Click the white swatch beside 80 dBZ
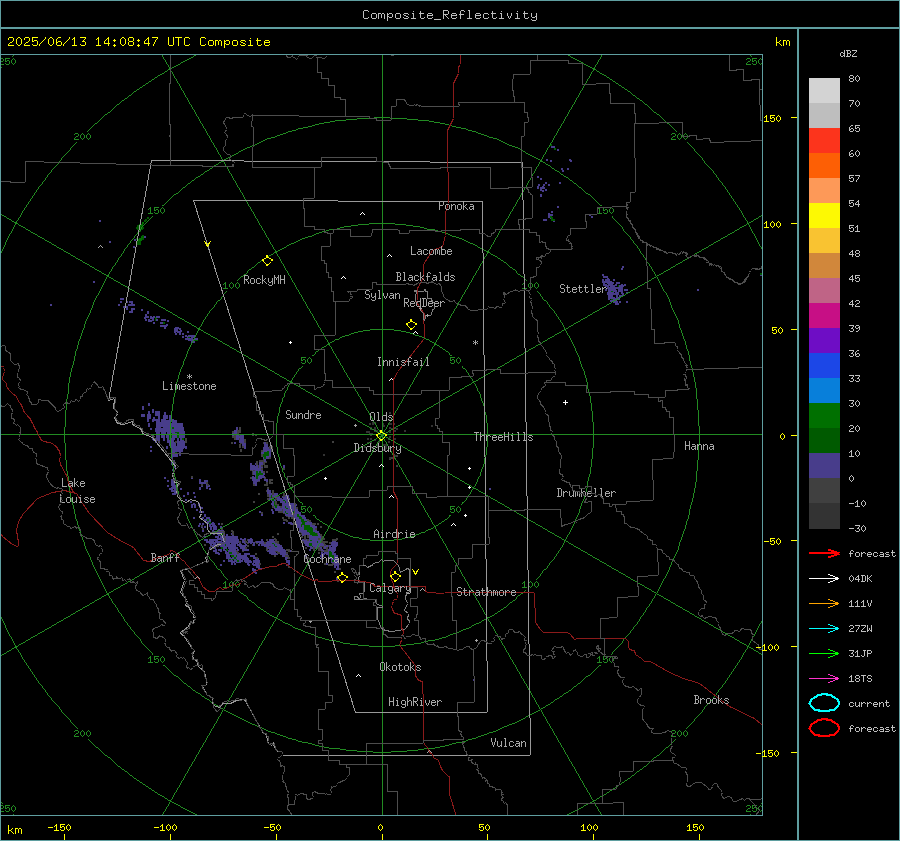 824,90
